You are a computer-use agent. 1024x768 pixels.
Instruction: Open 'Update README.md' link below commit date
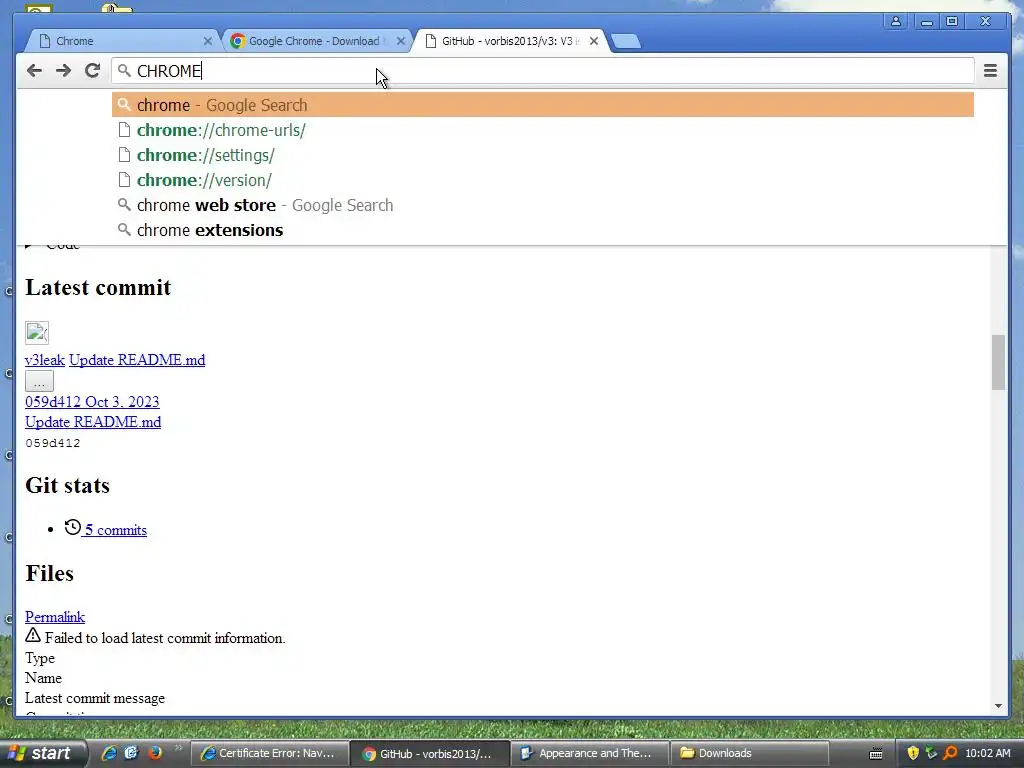click(93, 422)
